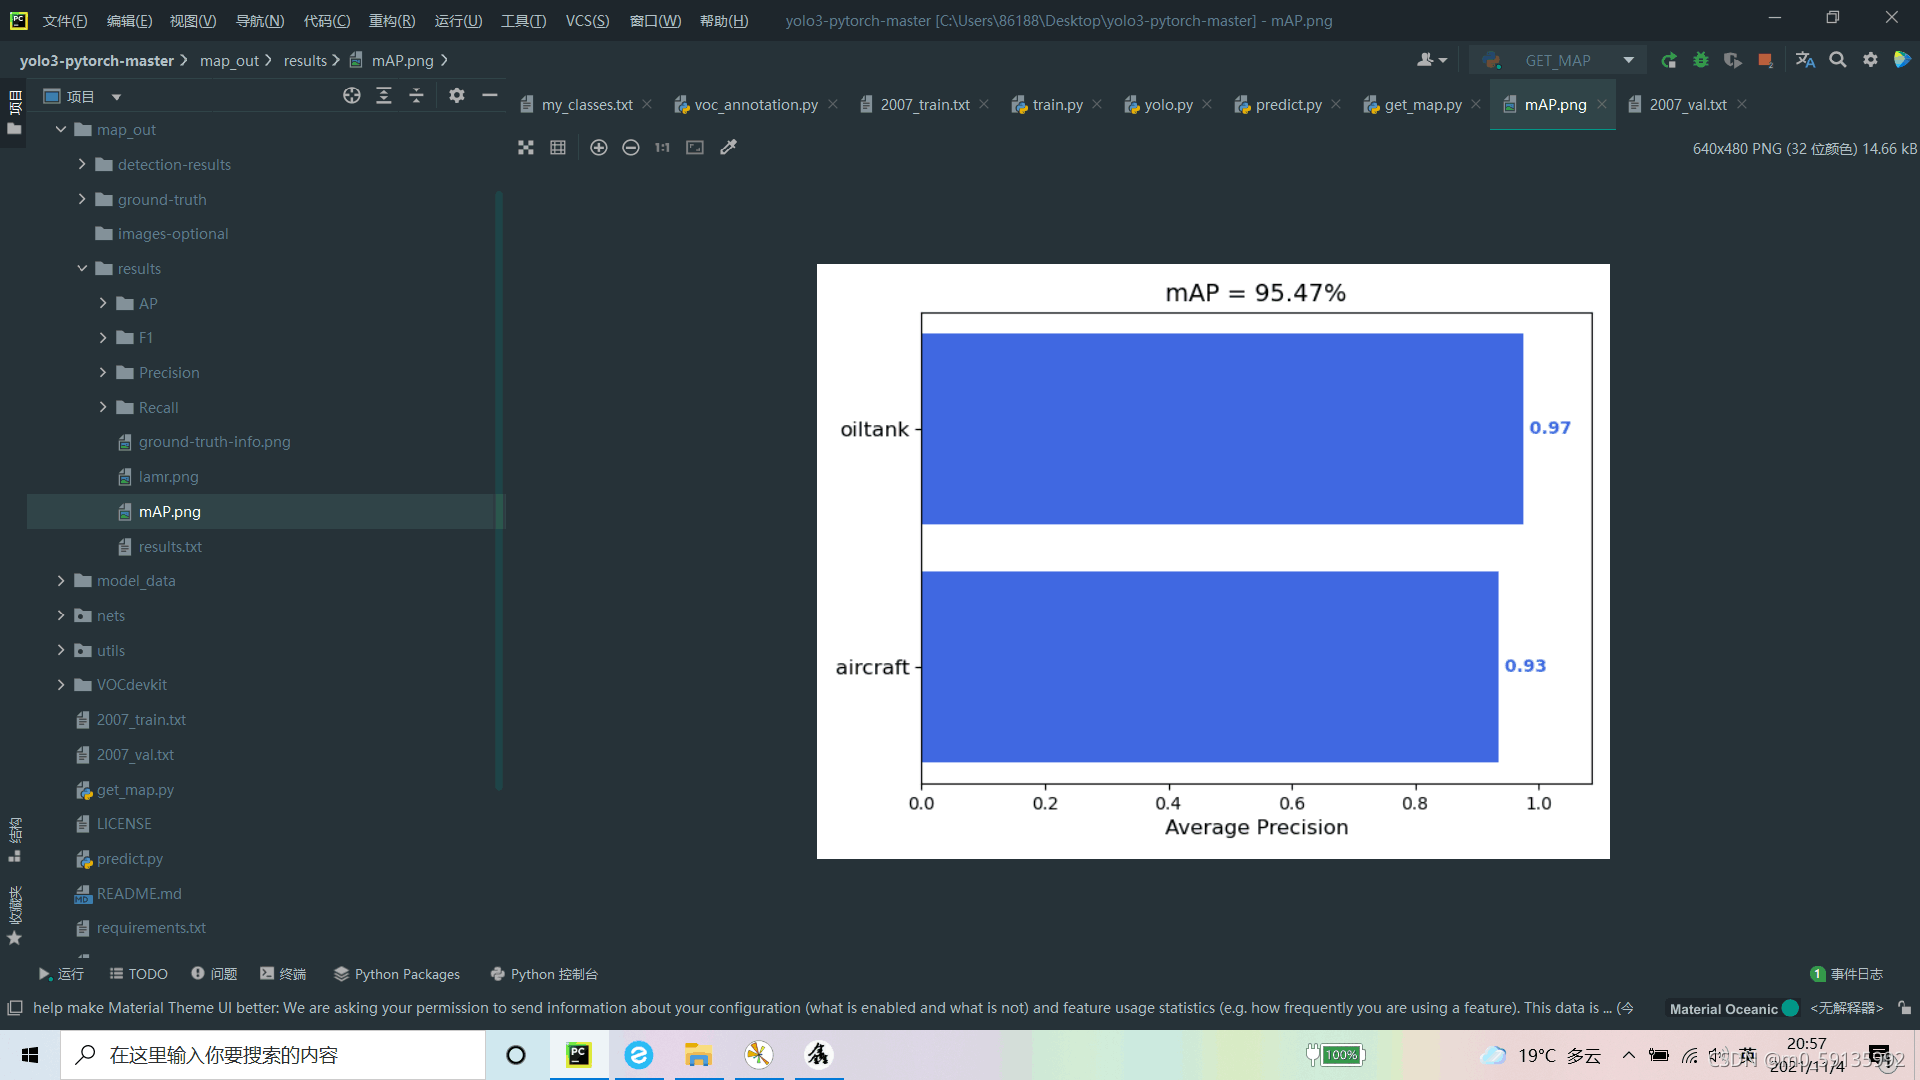Toggle the chessboard background icon
This screenshot has width=1920, height=1080.
pos(526,148)
